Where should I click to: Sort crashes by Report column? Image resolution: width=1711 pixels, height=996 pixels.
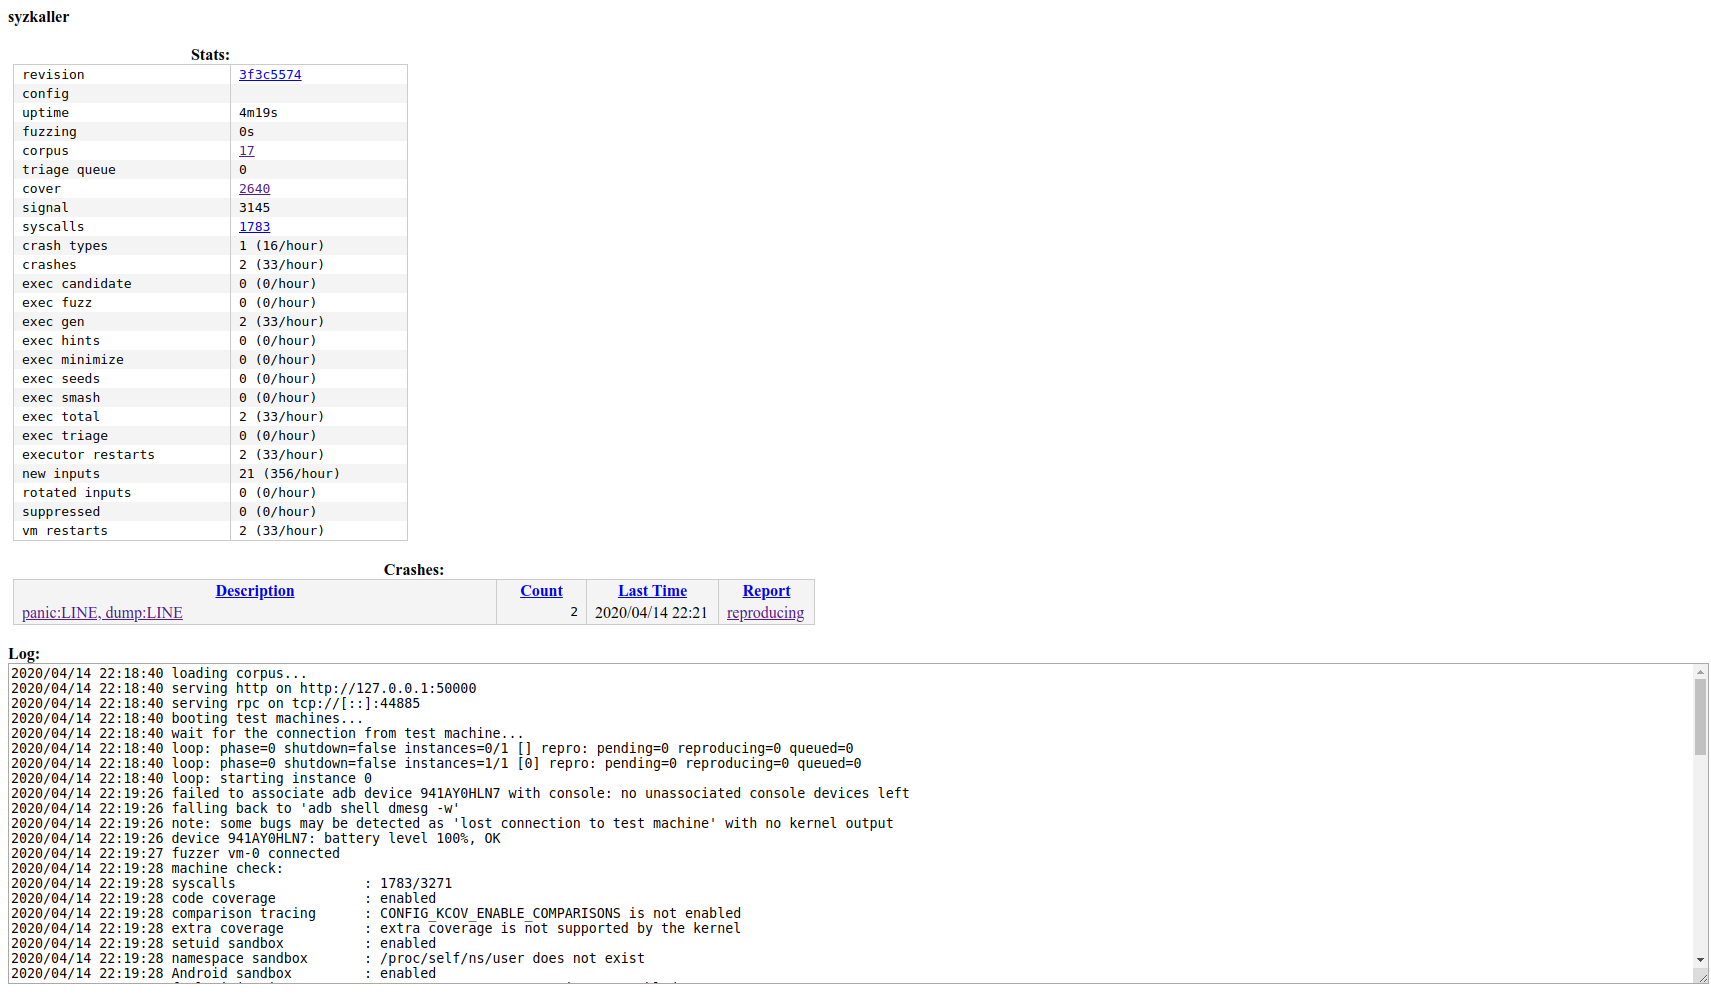[x=766, y=591]
